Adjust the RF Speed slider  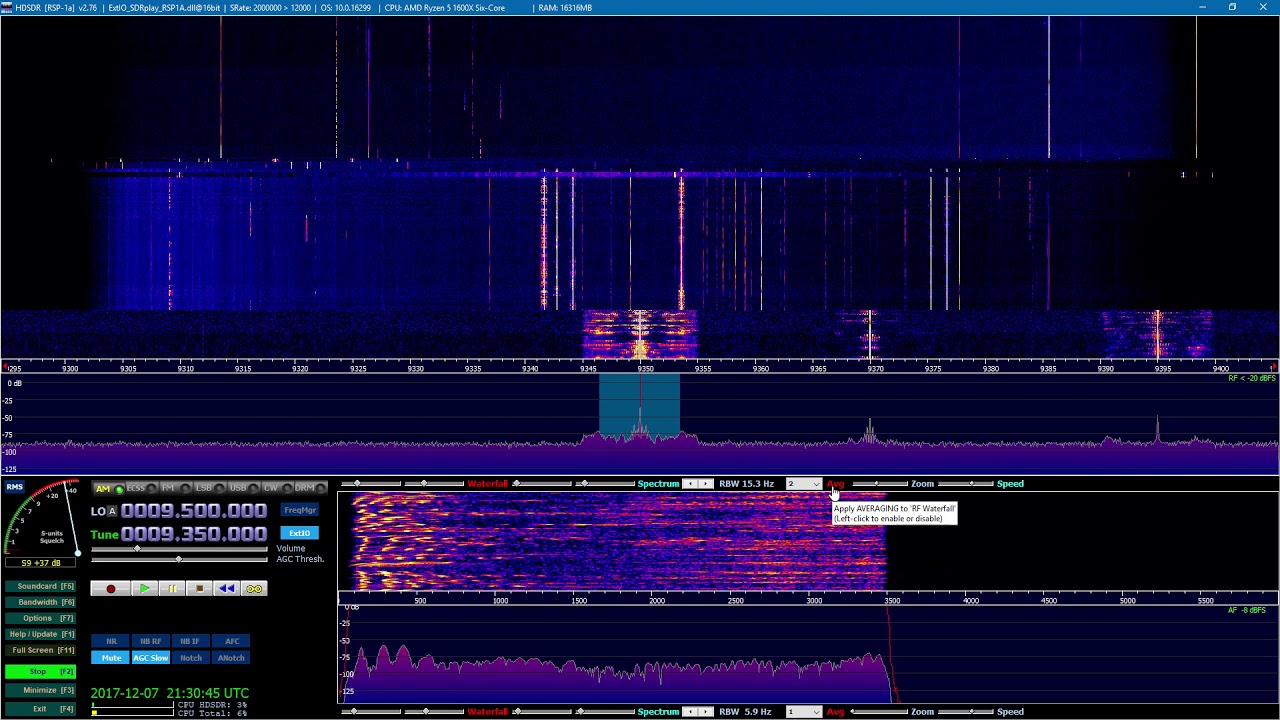[966, 484]
